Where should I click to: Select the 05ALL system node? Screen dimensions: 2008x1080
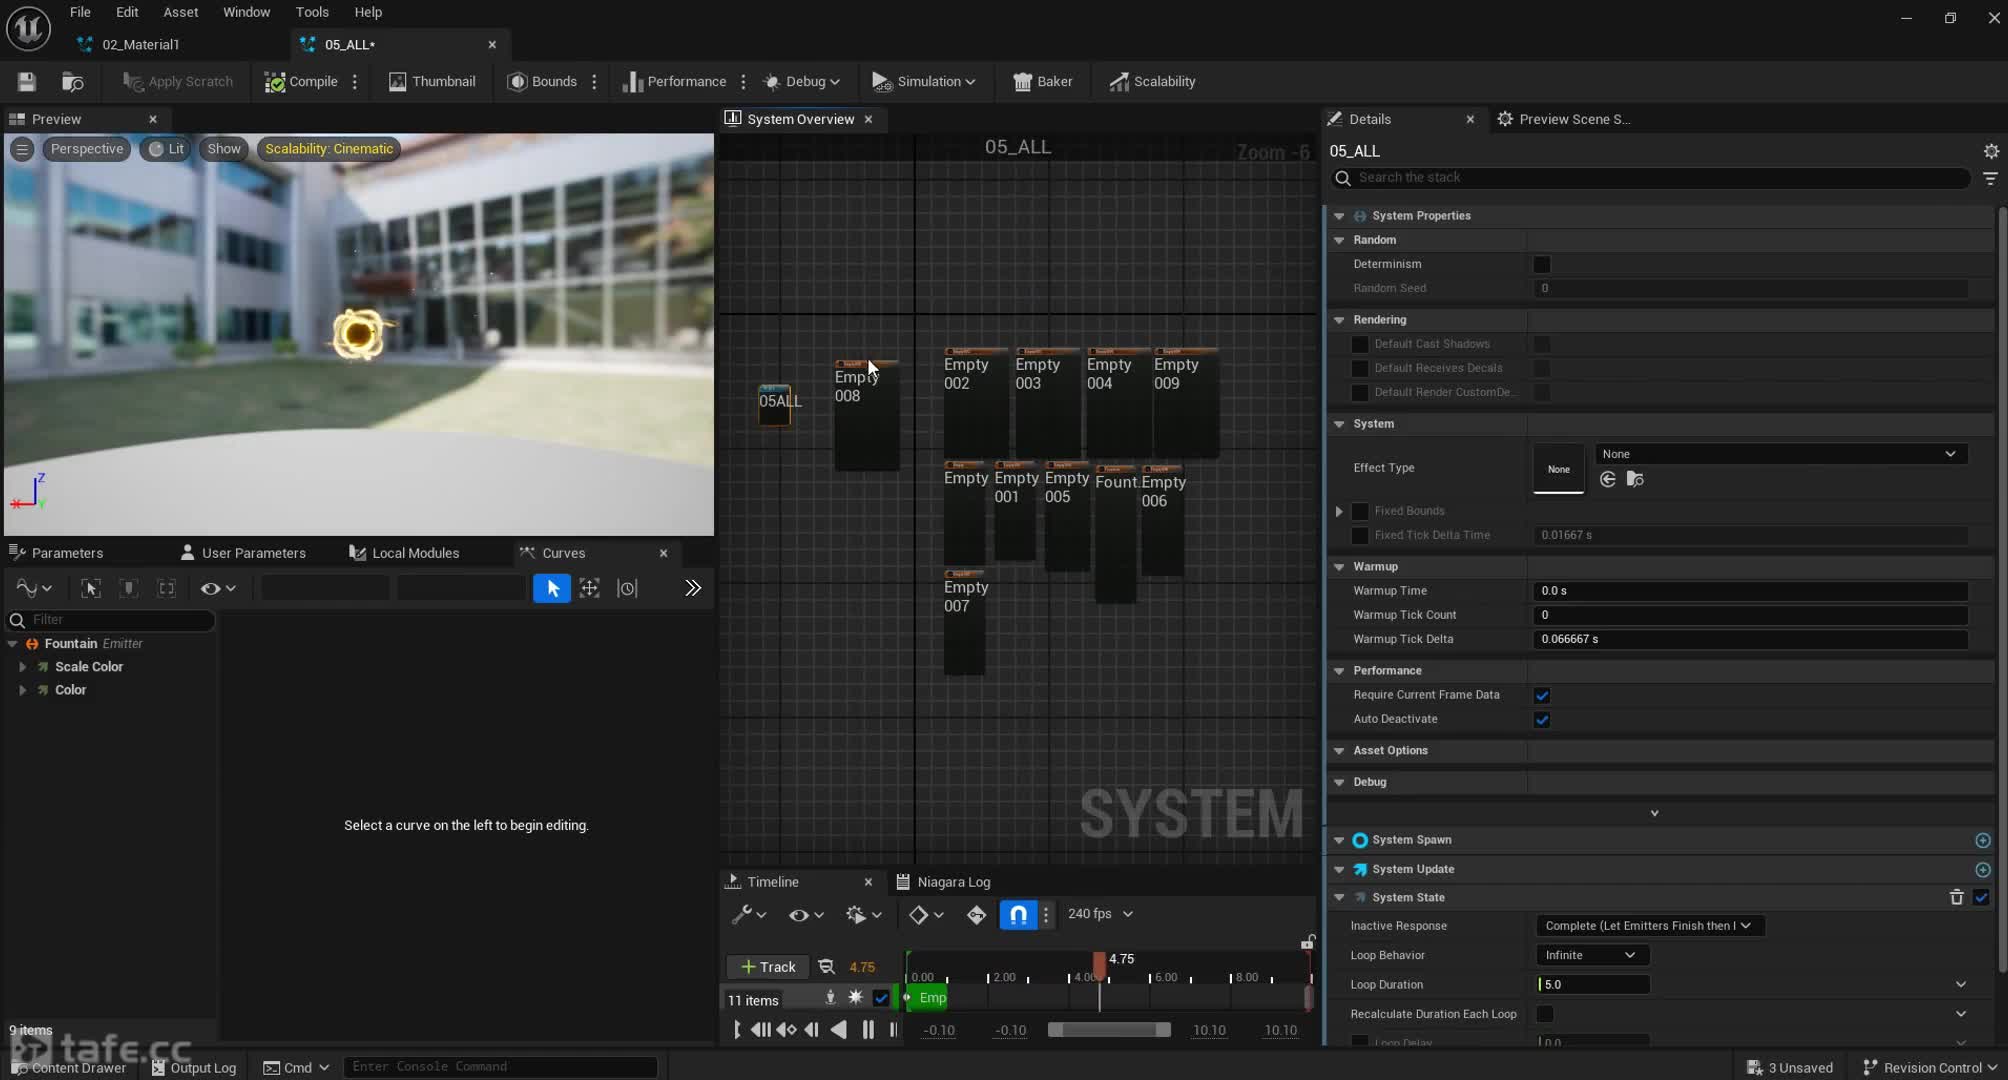pyautogui.click(x=775, y=405)
